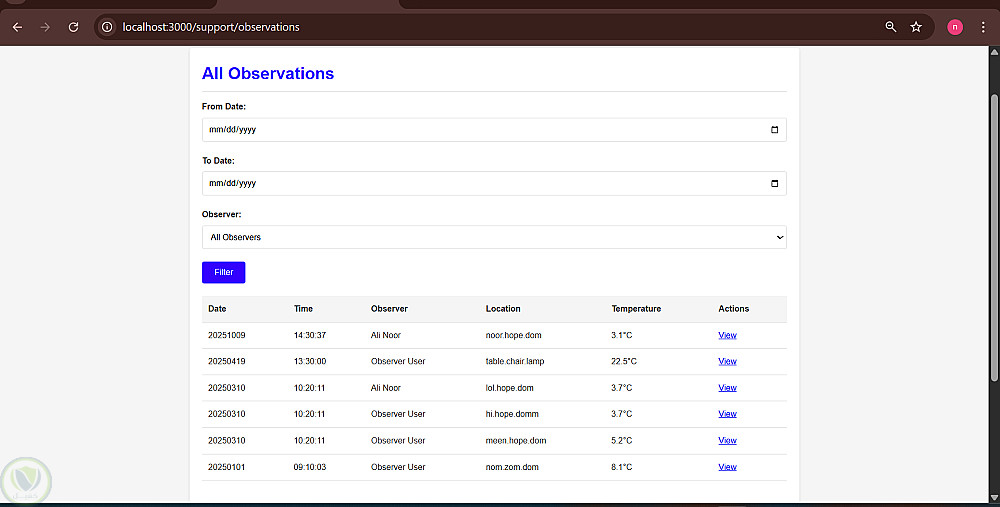Click the blue Filter button
This screenshot has width=1000, height=507.
click(223, 272)
